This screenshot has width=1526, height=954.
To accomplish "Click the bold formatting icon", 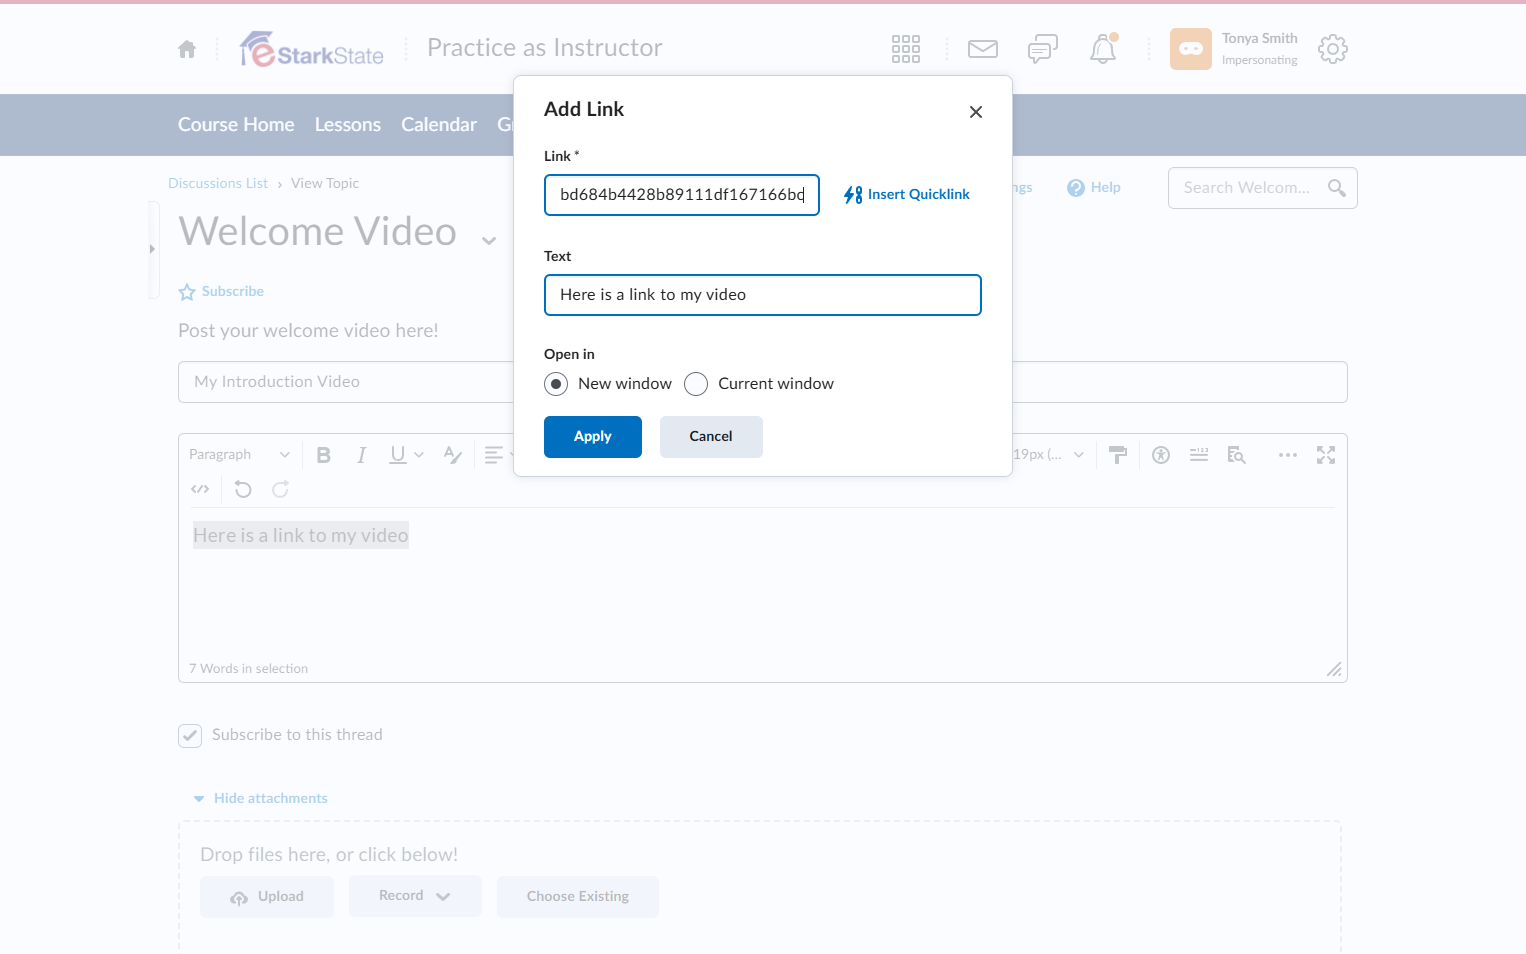I will (x=324, y=455).
